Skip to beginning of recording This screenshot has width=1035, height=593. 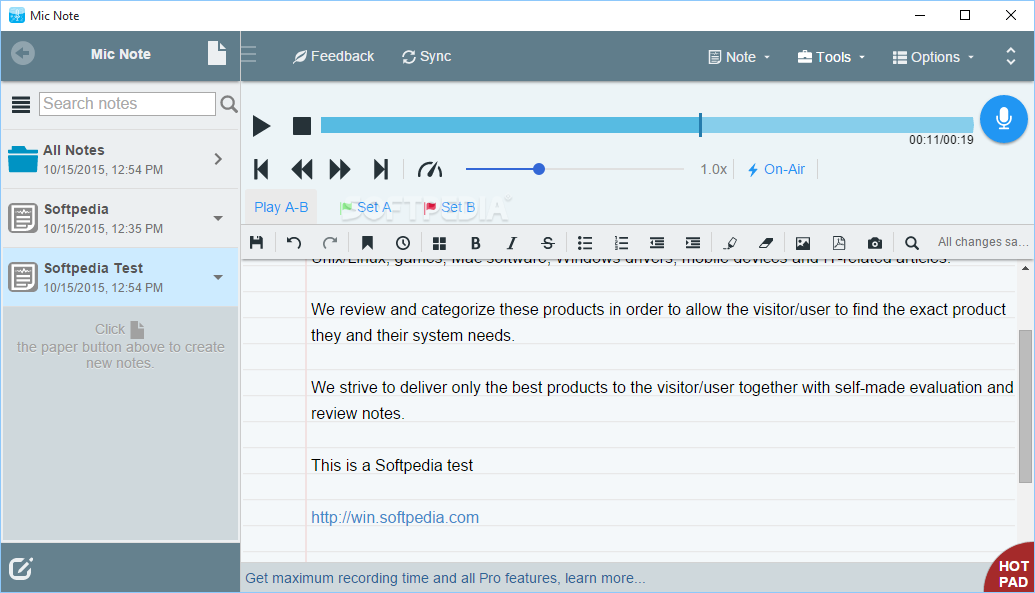[261, 170]
